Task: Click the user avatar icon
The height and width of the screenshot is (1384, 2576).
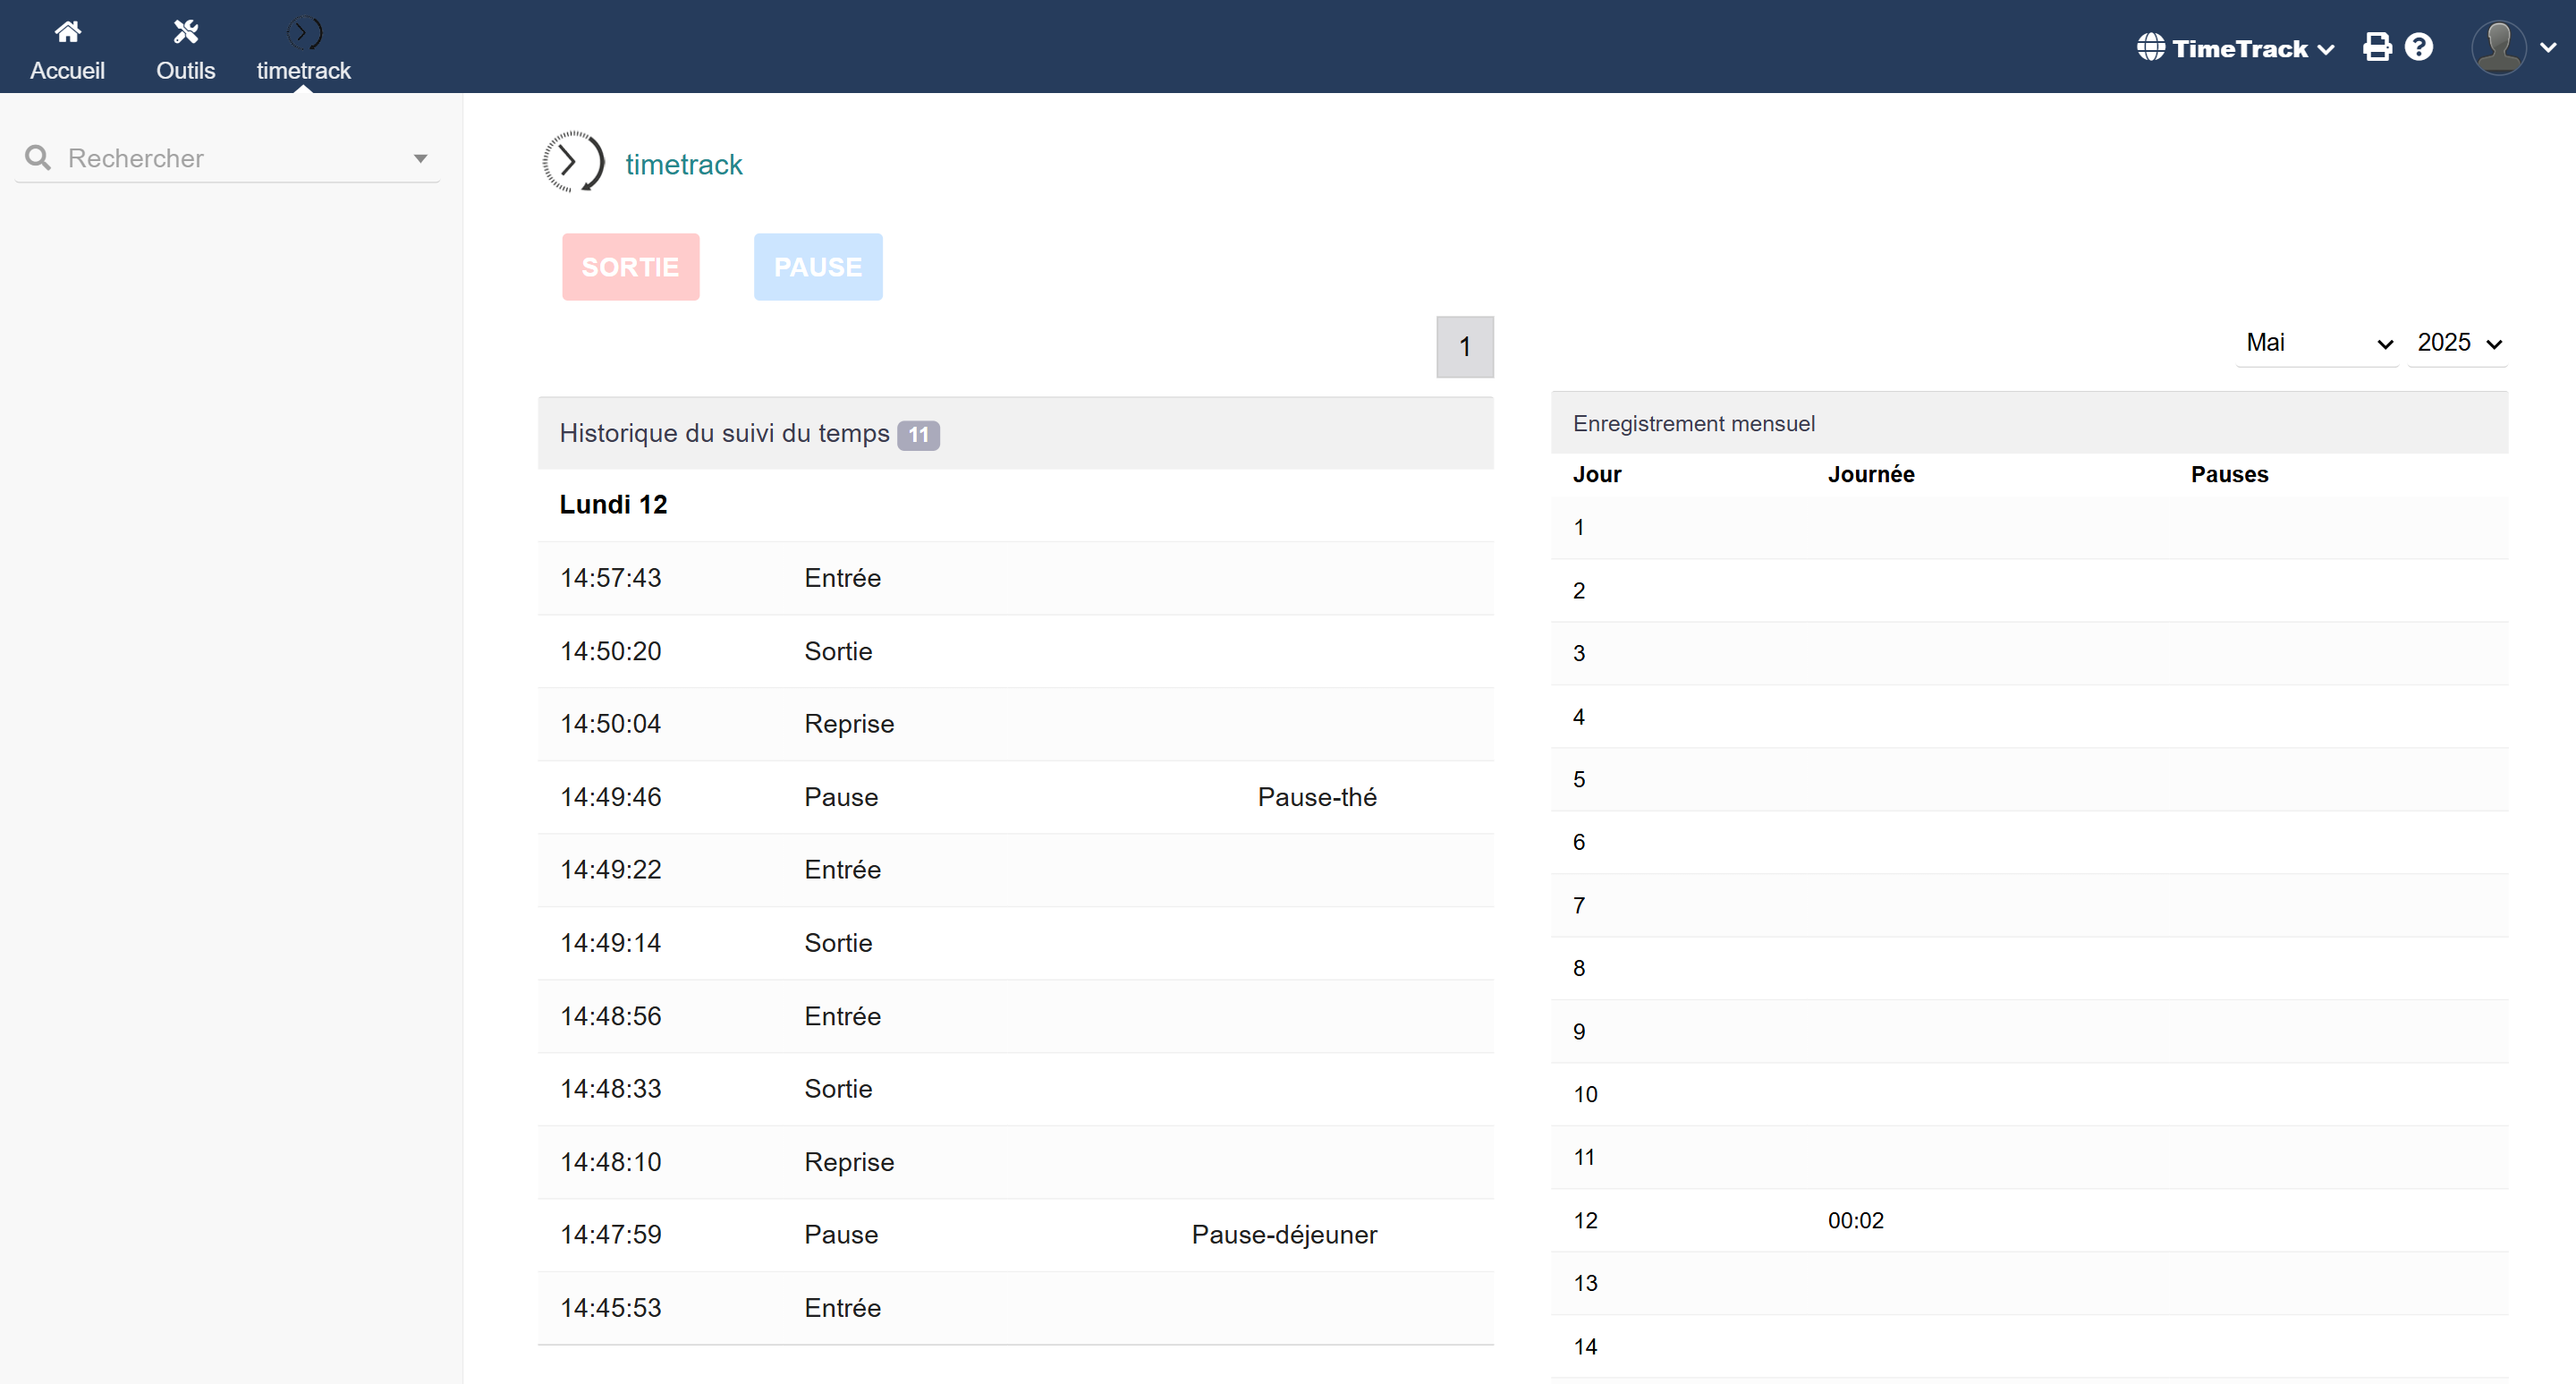Action: point(2498,47)
